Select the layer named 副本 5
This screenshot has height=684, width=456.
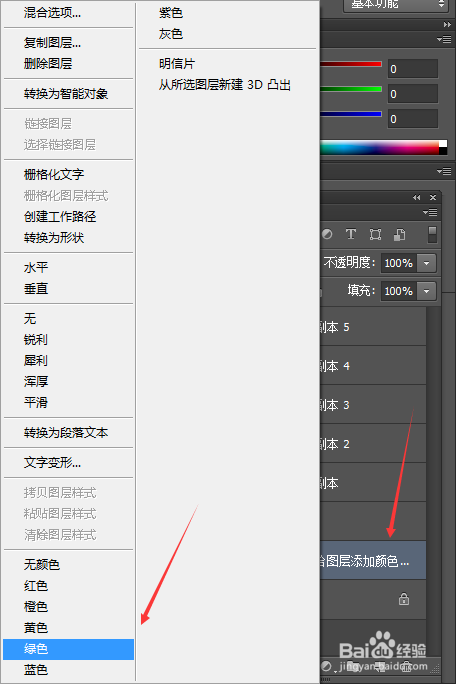point(373,327)
